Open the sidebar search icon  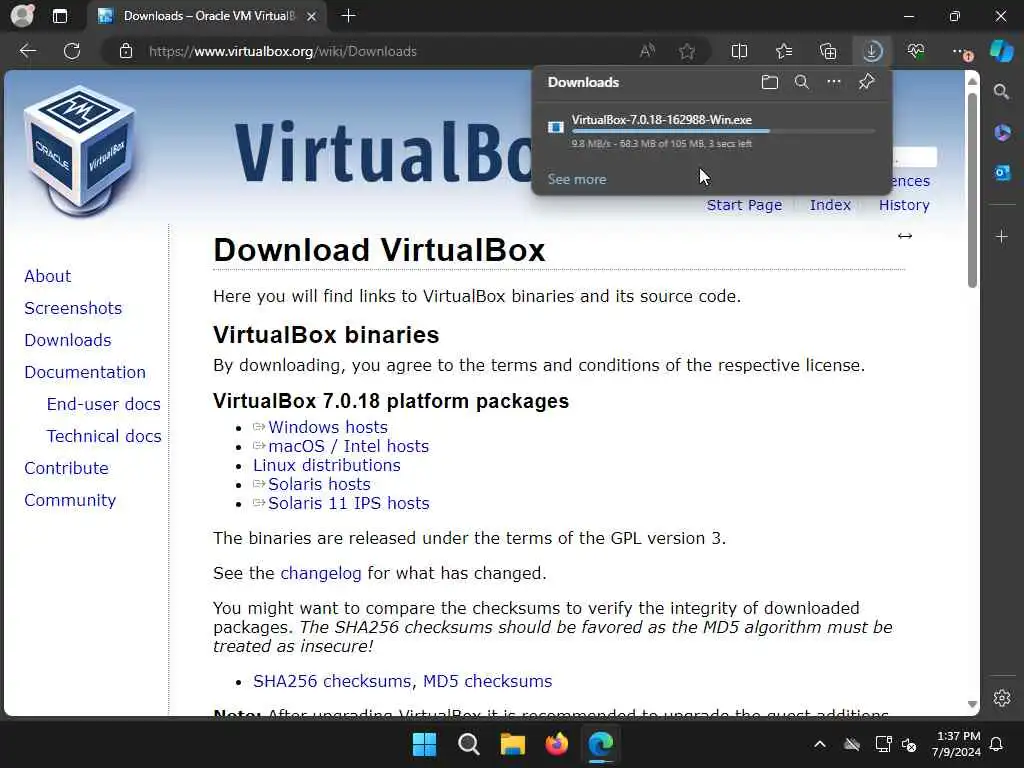1001,91
